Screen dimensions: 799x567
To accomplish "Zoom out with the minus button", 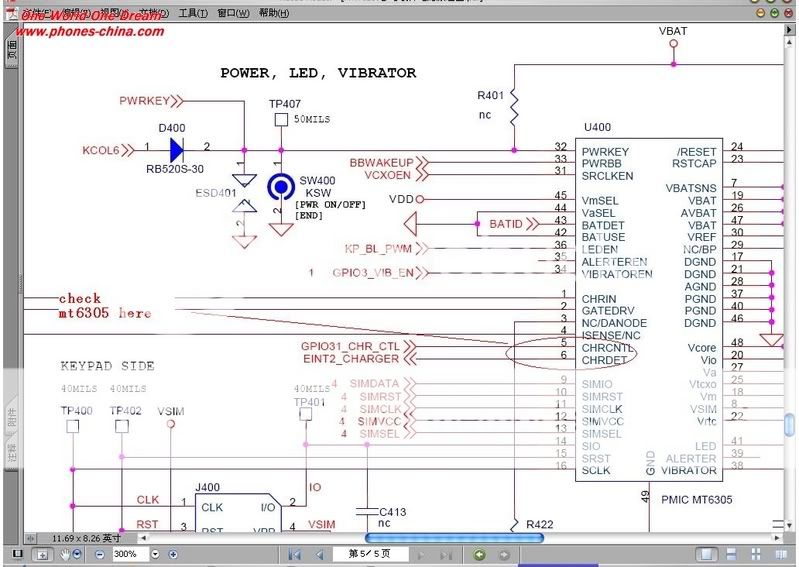I will [x=100, y=554].
